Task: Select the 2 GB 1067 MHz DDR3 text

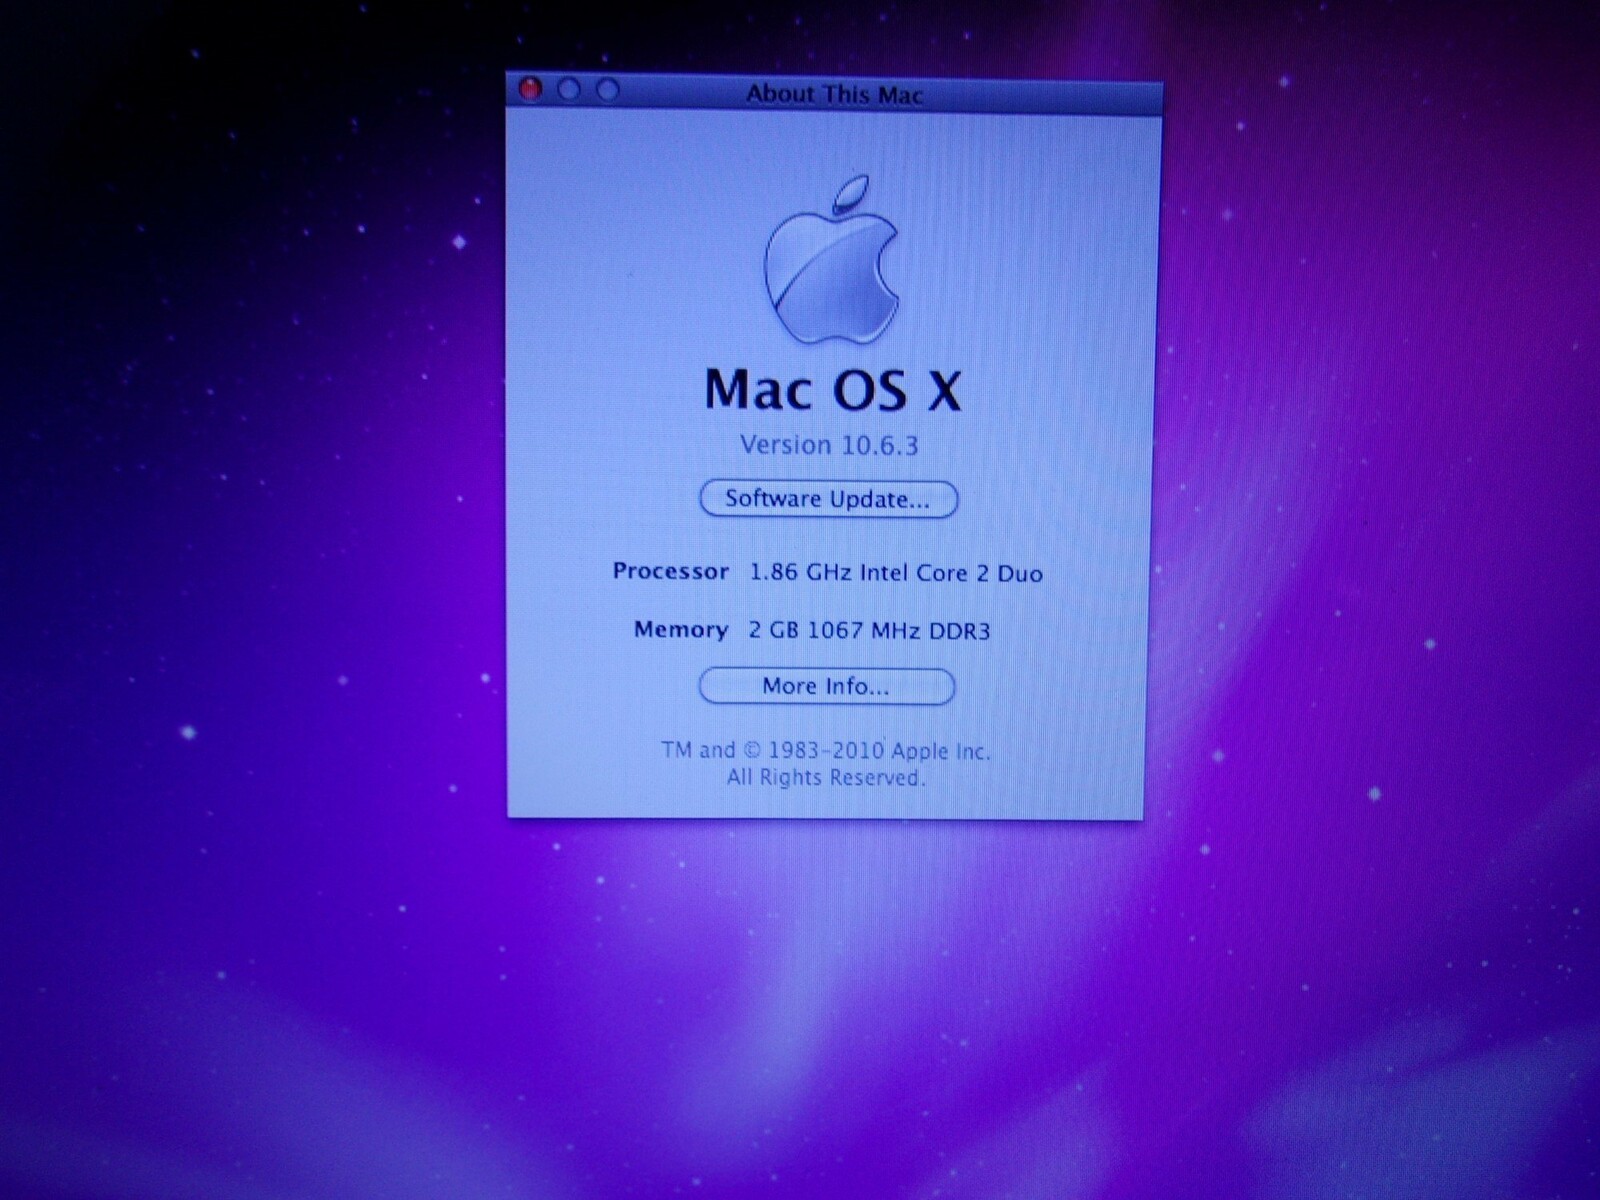Action: 869,630
